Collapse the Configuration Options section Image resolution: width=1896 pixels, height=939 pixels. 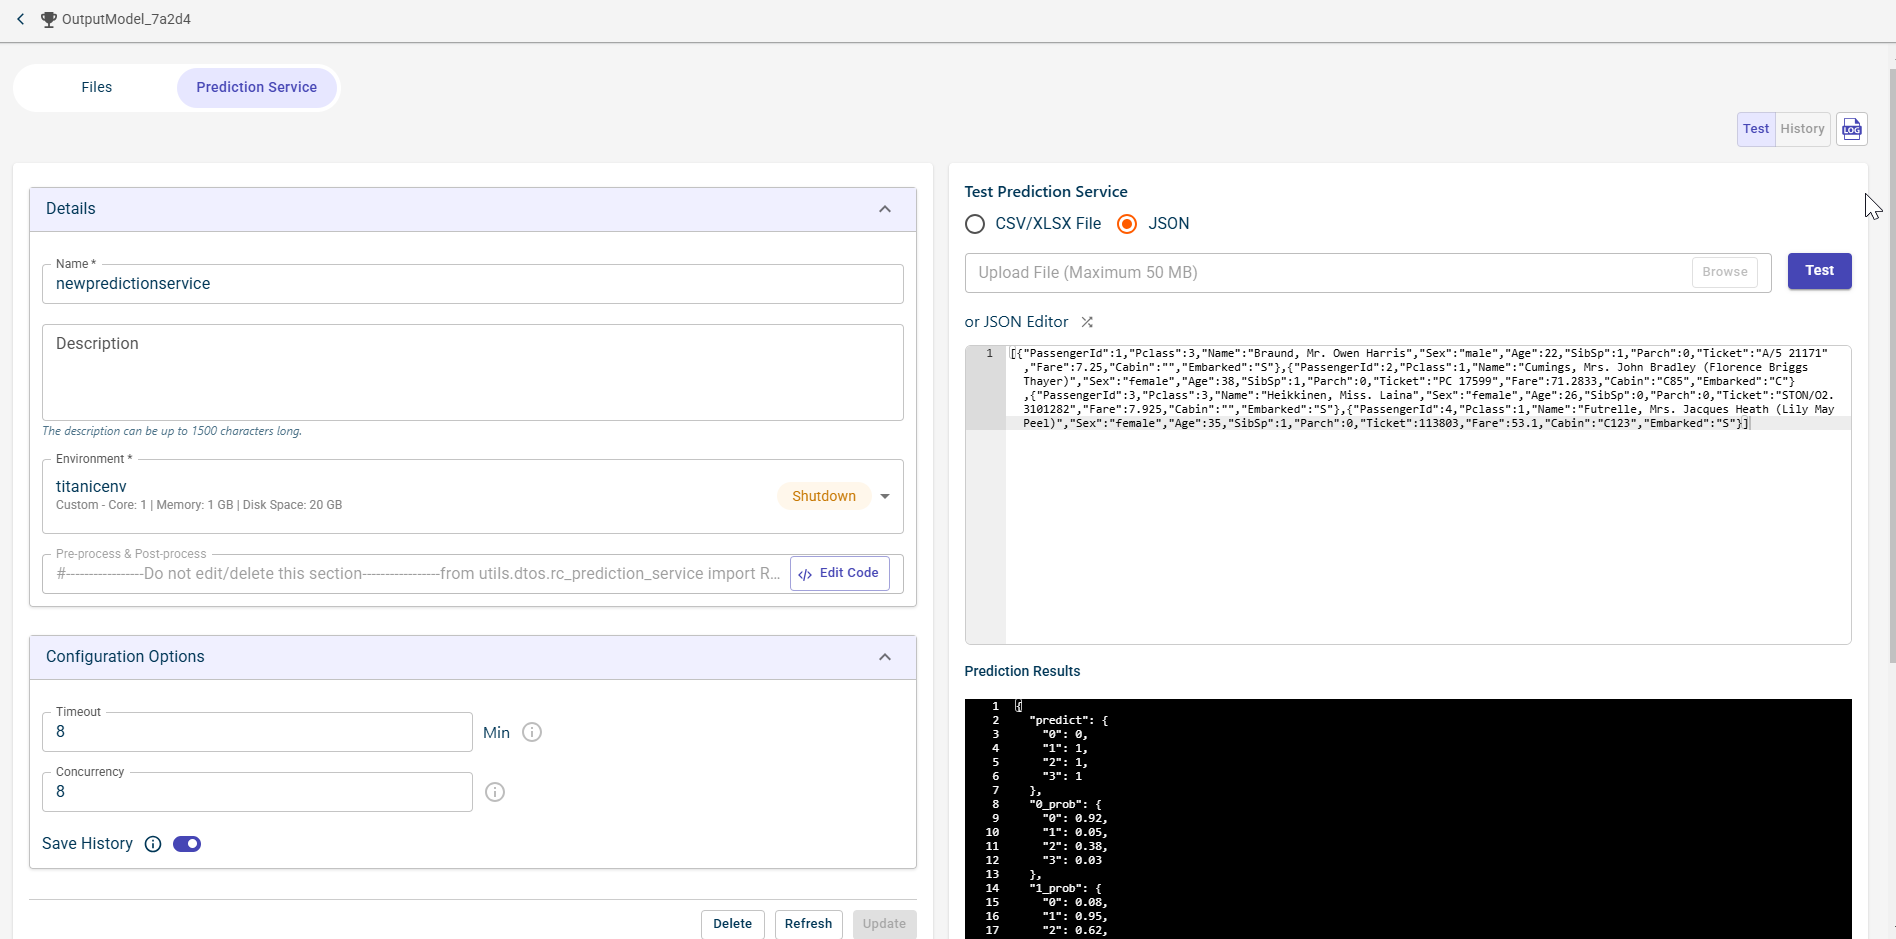coord(884,657)
